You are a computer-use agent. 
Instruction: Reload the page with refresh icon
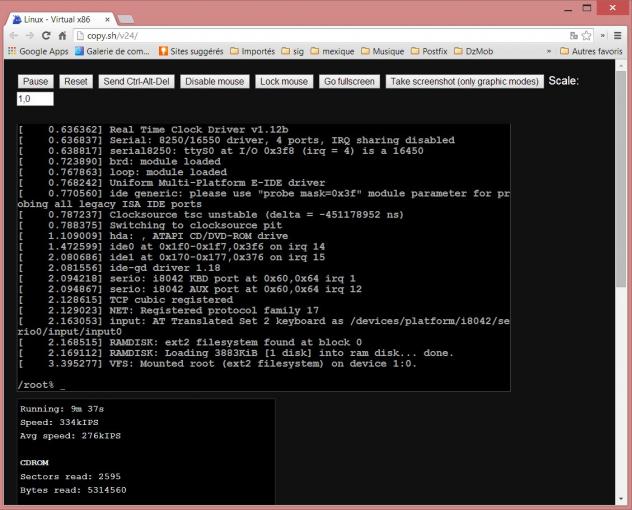[x=48, y=35]
